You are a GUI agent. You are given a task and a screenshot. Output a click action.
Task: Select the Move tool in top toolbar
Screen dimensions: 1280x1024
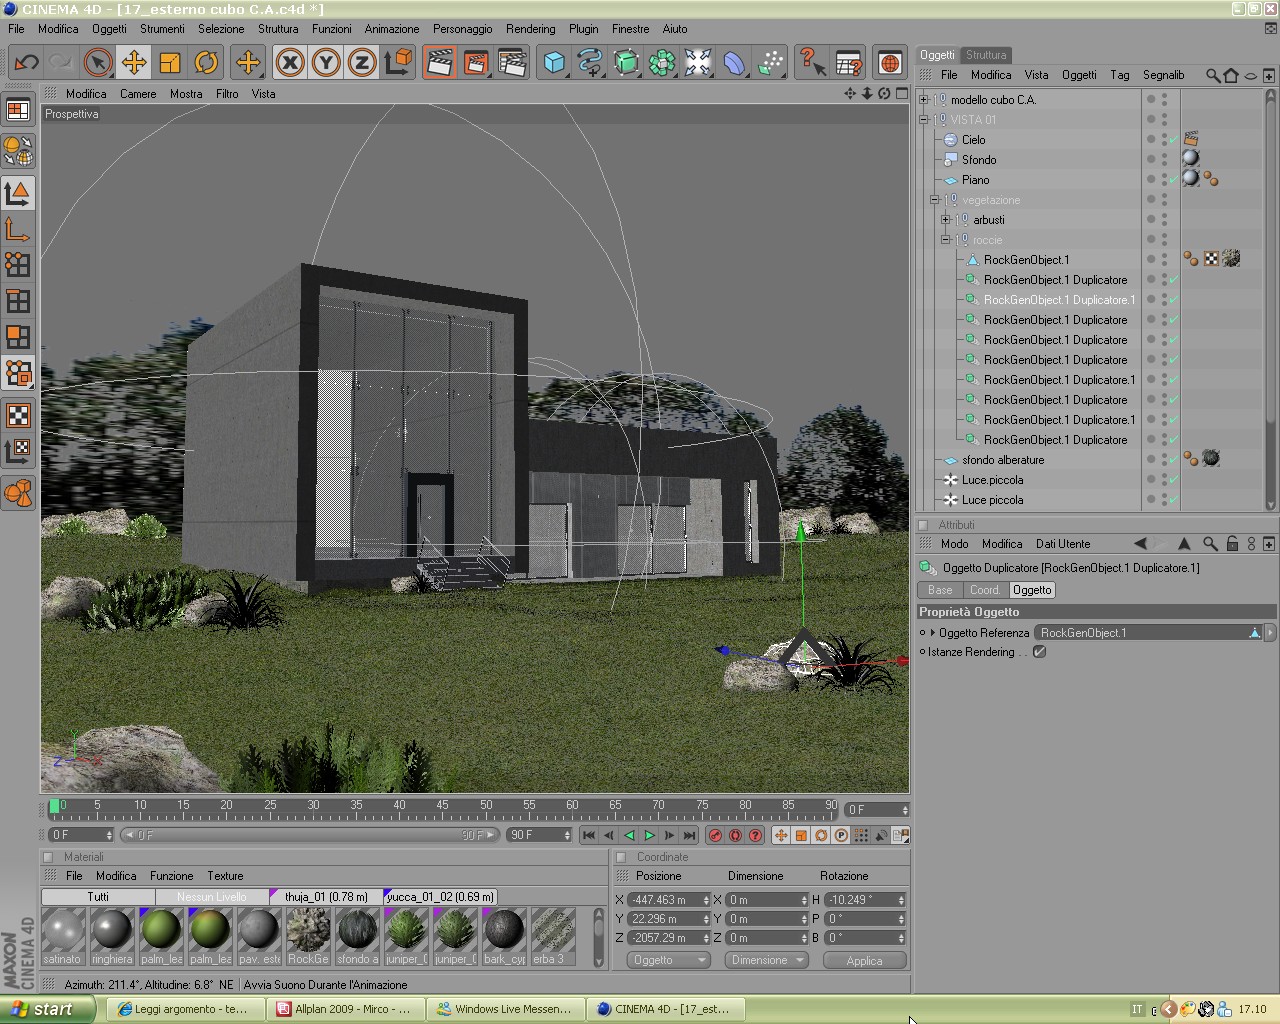pos(133,62)
